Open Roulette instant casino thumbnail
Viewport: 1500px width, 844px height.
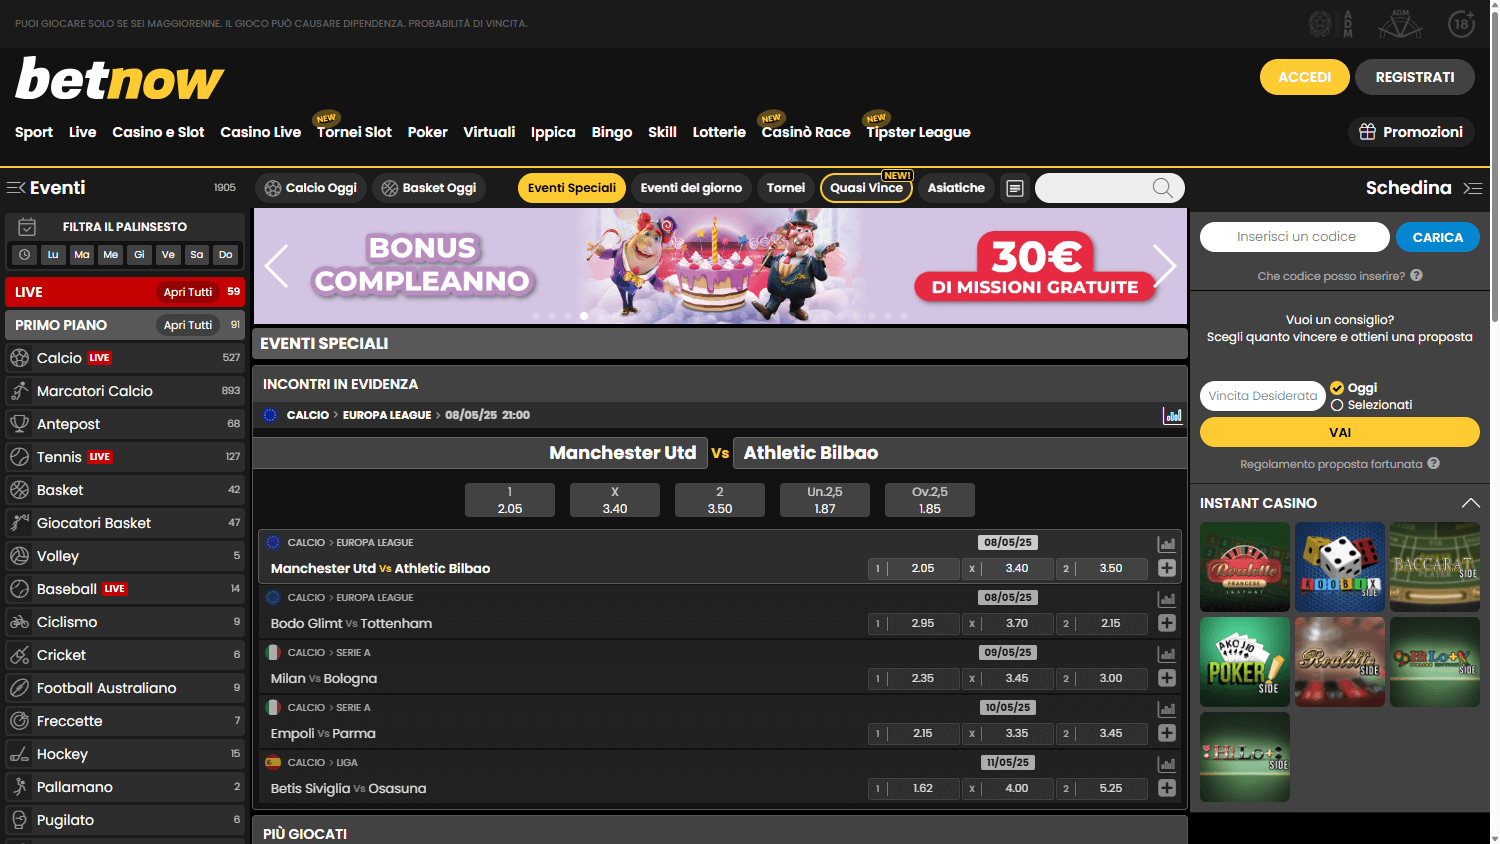point(1245,567)
